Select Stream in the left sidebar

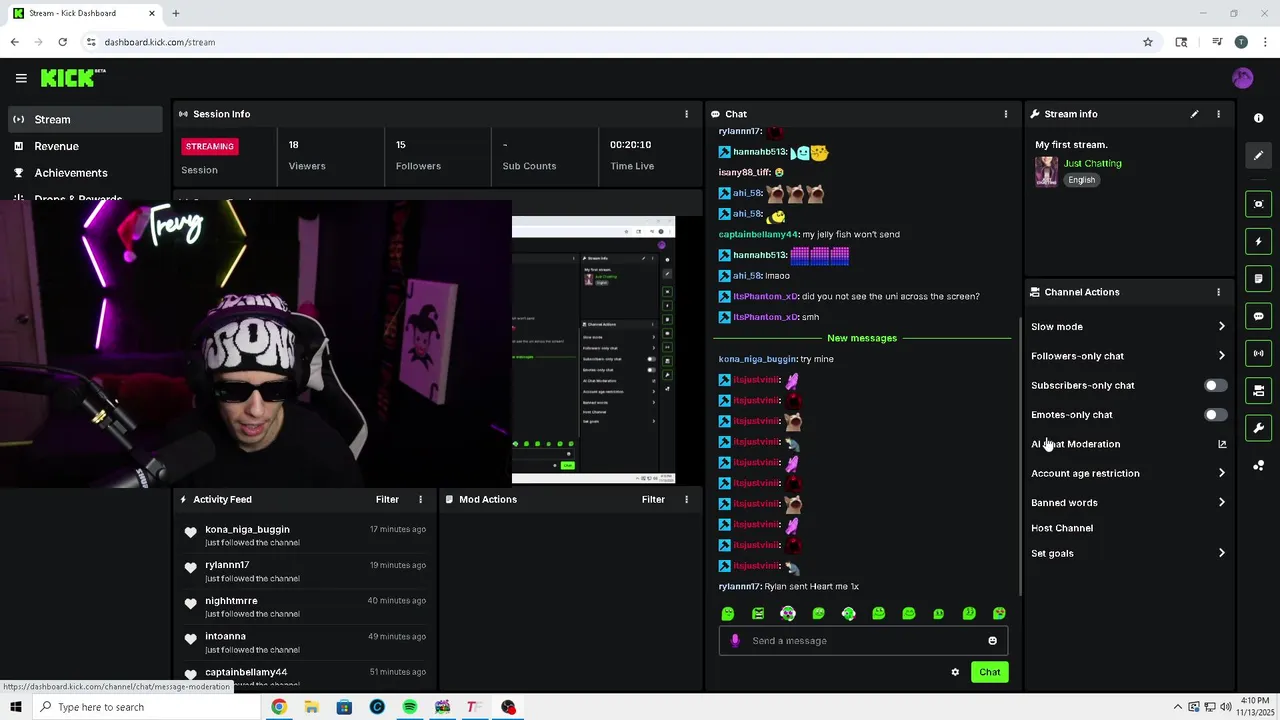click(x=84, y=119)
